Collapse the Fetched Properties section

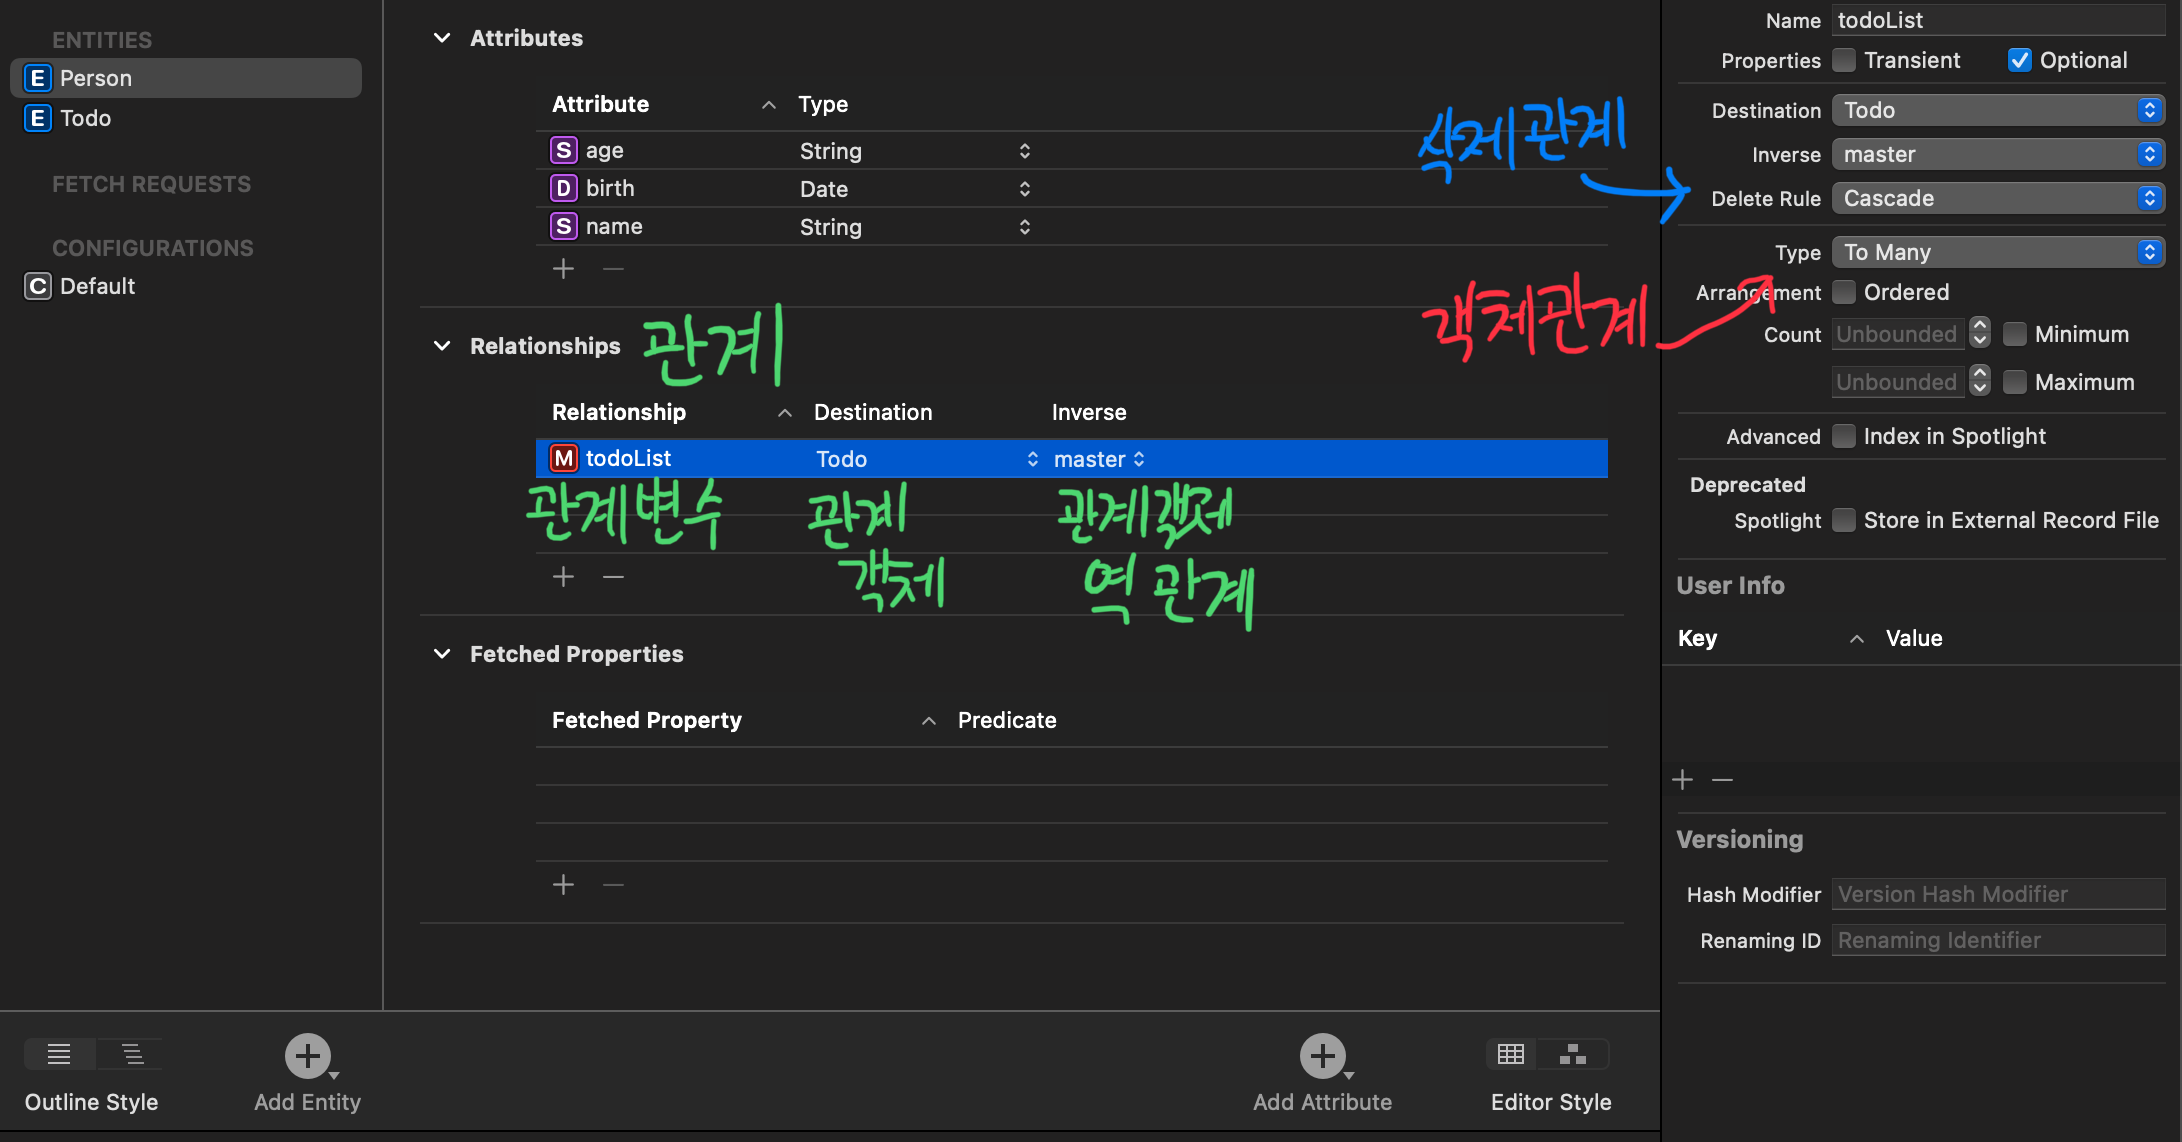coord(442,654)
